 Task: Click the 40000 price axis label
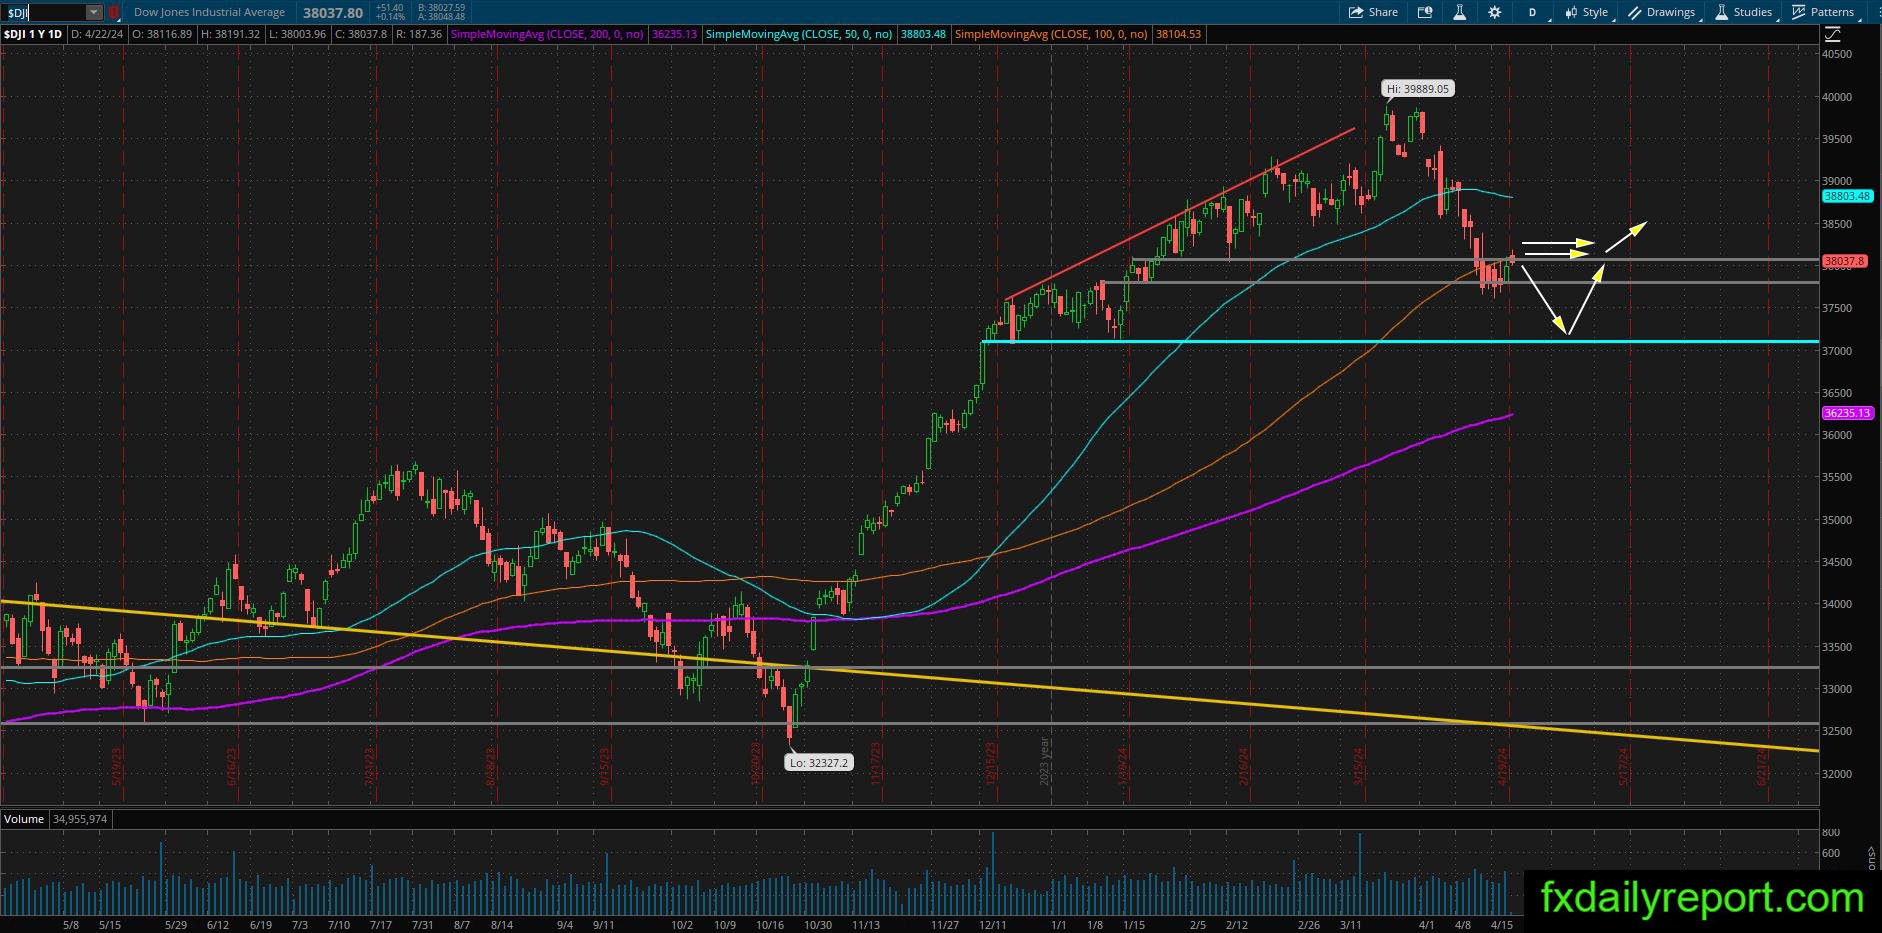[1837, 97]
